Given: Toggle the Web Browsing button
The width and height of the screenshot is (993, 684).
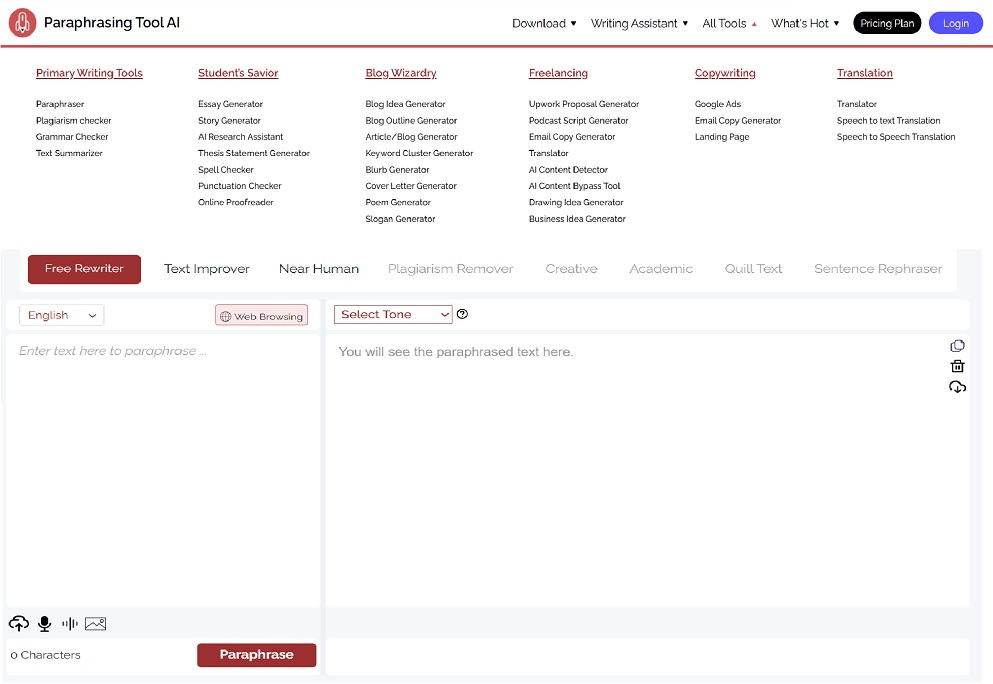Looking at the screenshot, I should (262, 316).
